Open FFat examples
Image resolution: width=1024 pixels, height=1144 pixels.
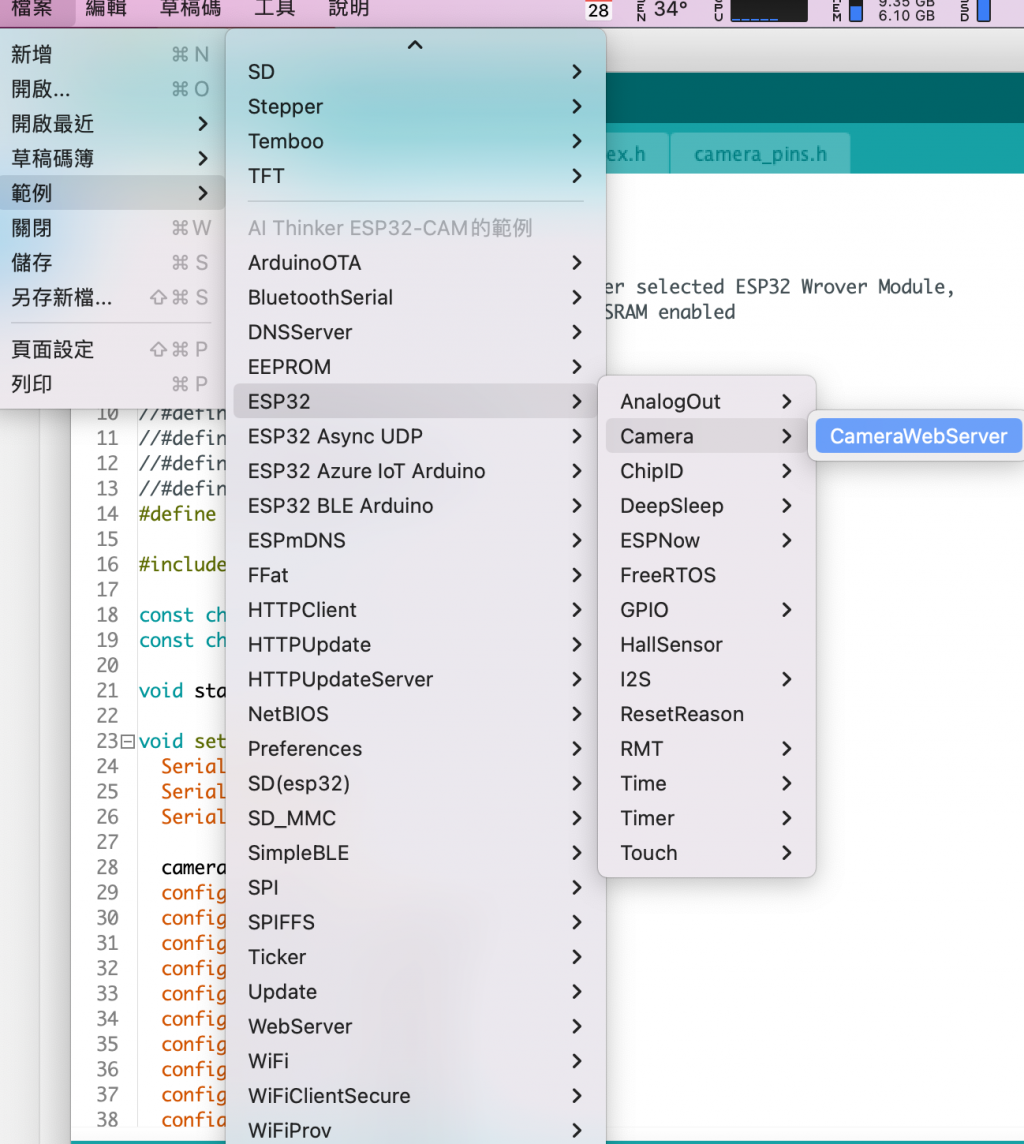click(416, 575)
